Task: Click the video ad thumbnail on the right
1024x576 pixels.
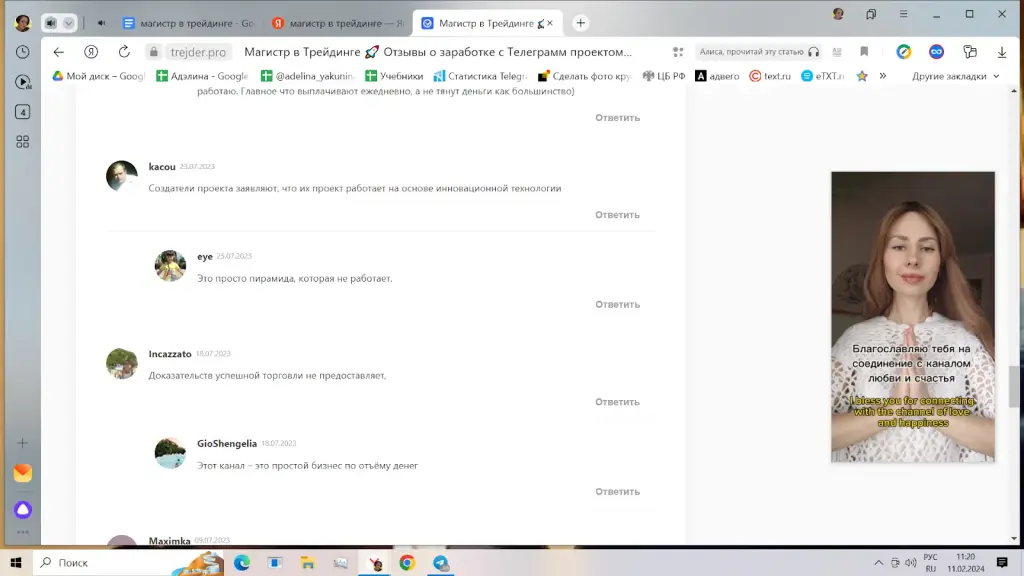Action: pyautogui.click(x=913, y=317)
